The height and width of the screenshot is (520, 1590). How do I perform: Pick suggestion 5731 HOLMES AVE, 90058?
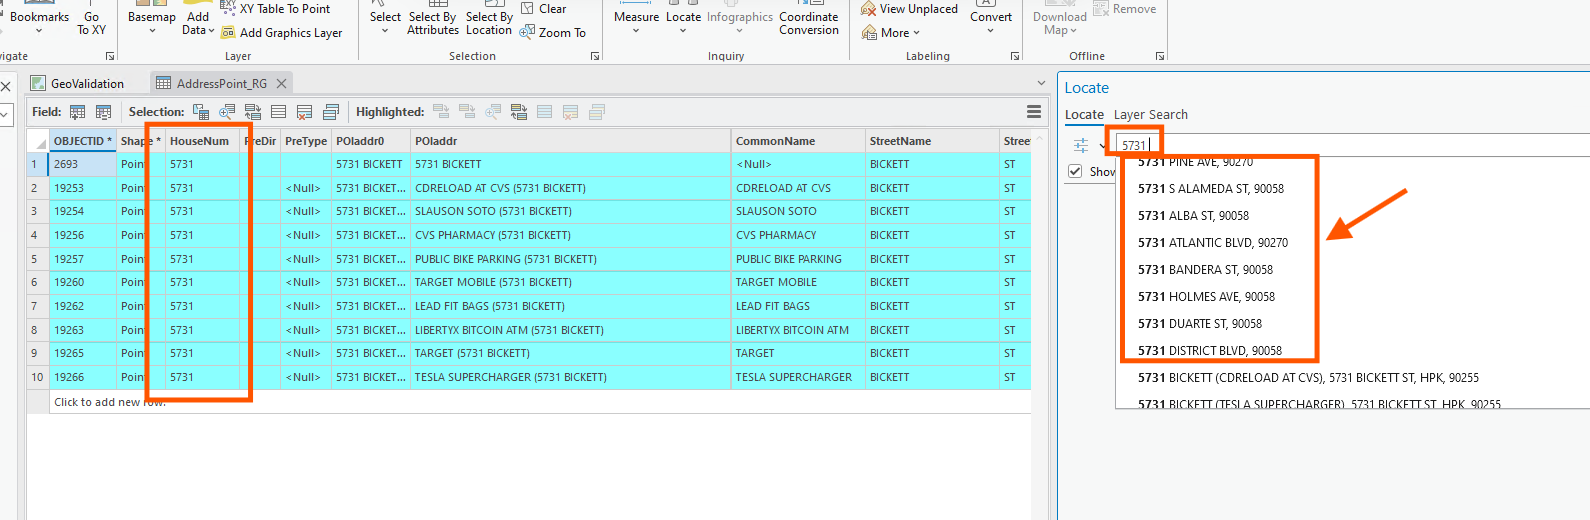1206,297
